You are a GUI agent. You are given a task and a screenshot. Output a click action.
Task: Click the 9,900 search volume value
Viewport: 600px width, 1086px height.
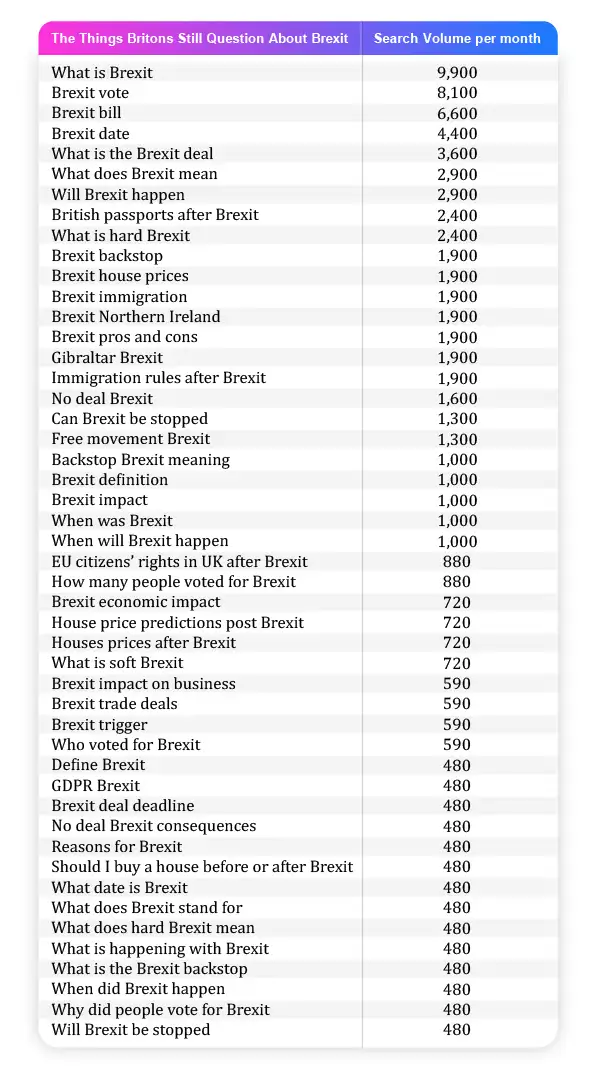click(457, 73)
